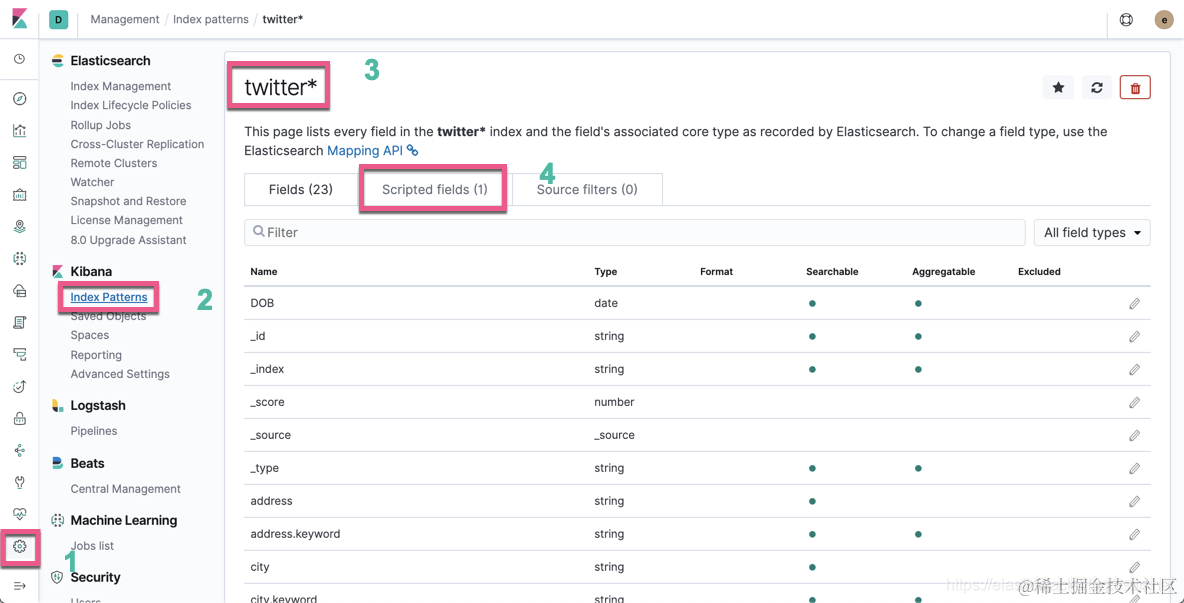1184x603 pixels.
Task: Open Rollup Jobs
Action: coord(100,125)
